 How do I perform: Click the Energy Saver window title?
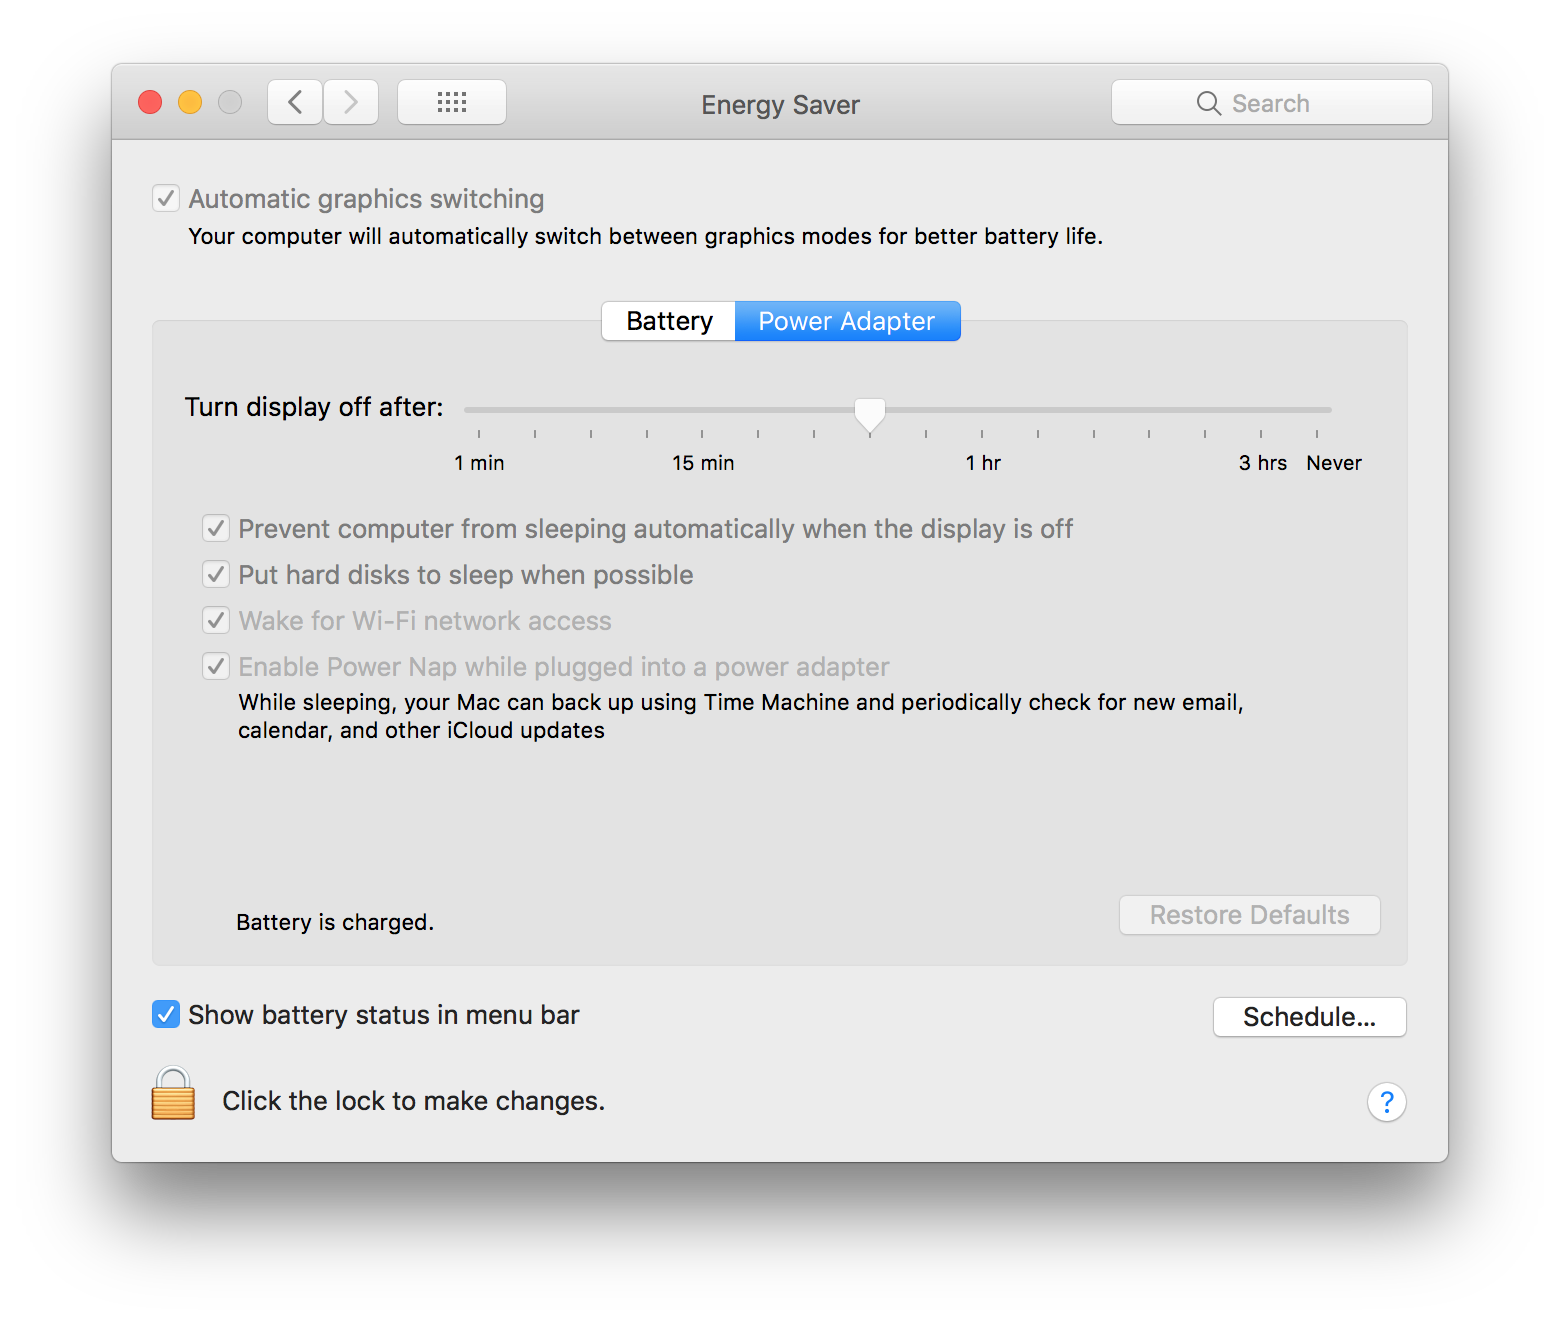pos(780,104)
